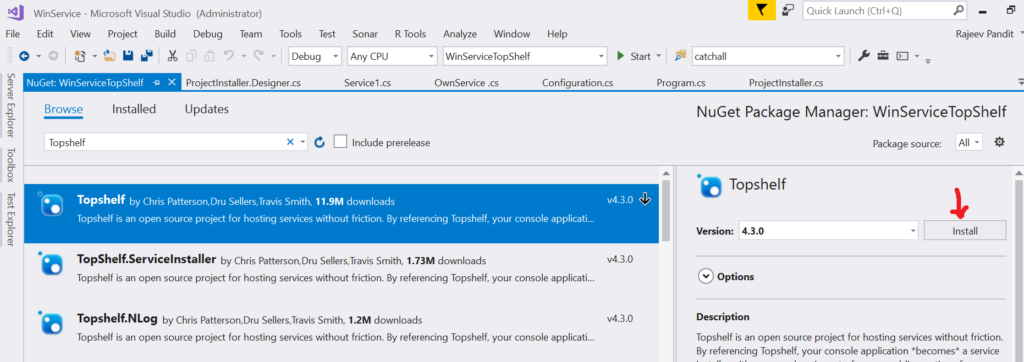Screen dimensions: 1024x362
Task: Click the refresh icon beside the search box
Action: [x=319, y=142]
